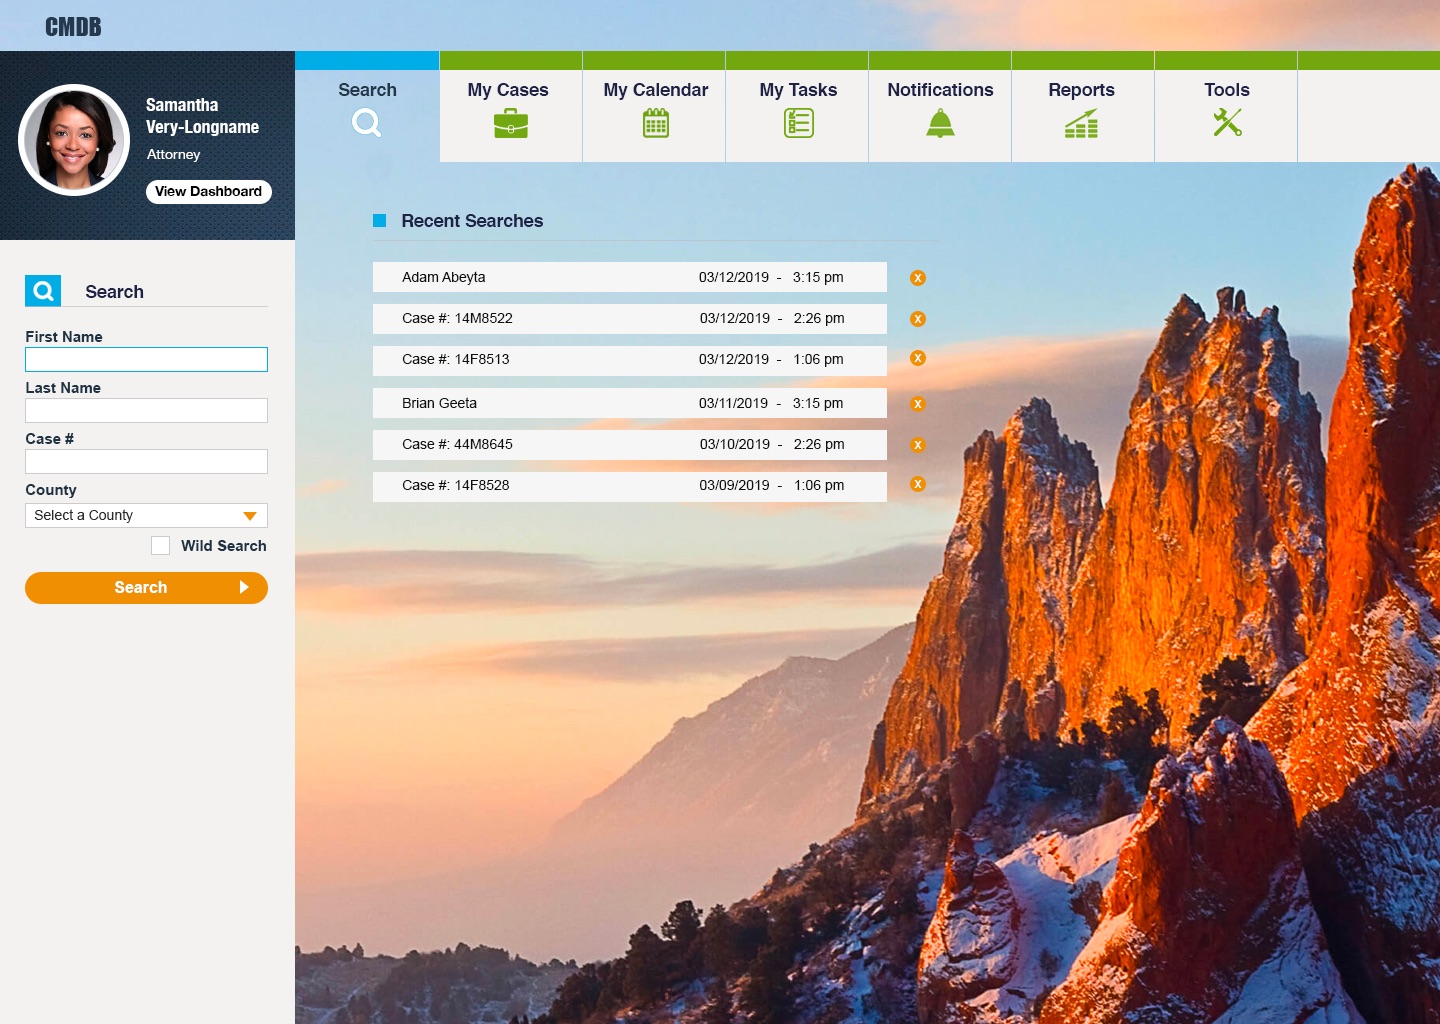Switch to the Reports tab
This screenshot has height=1024, width=1440.
(x=1083, y=107)
